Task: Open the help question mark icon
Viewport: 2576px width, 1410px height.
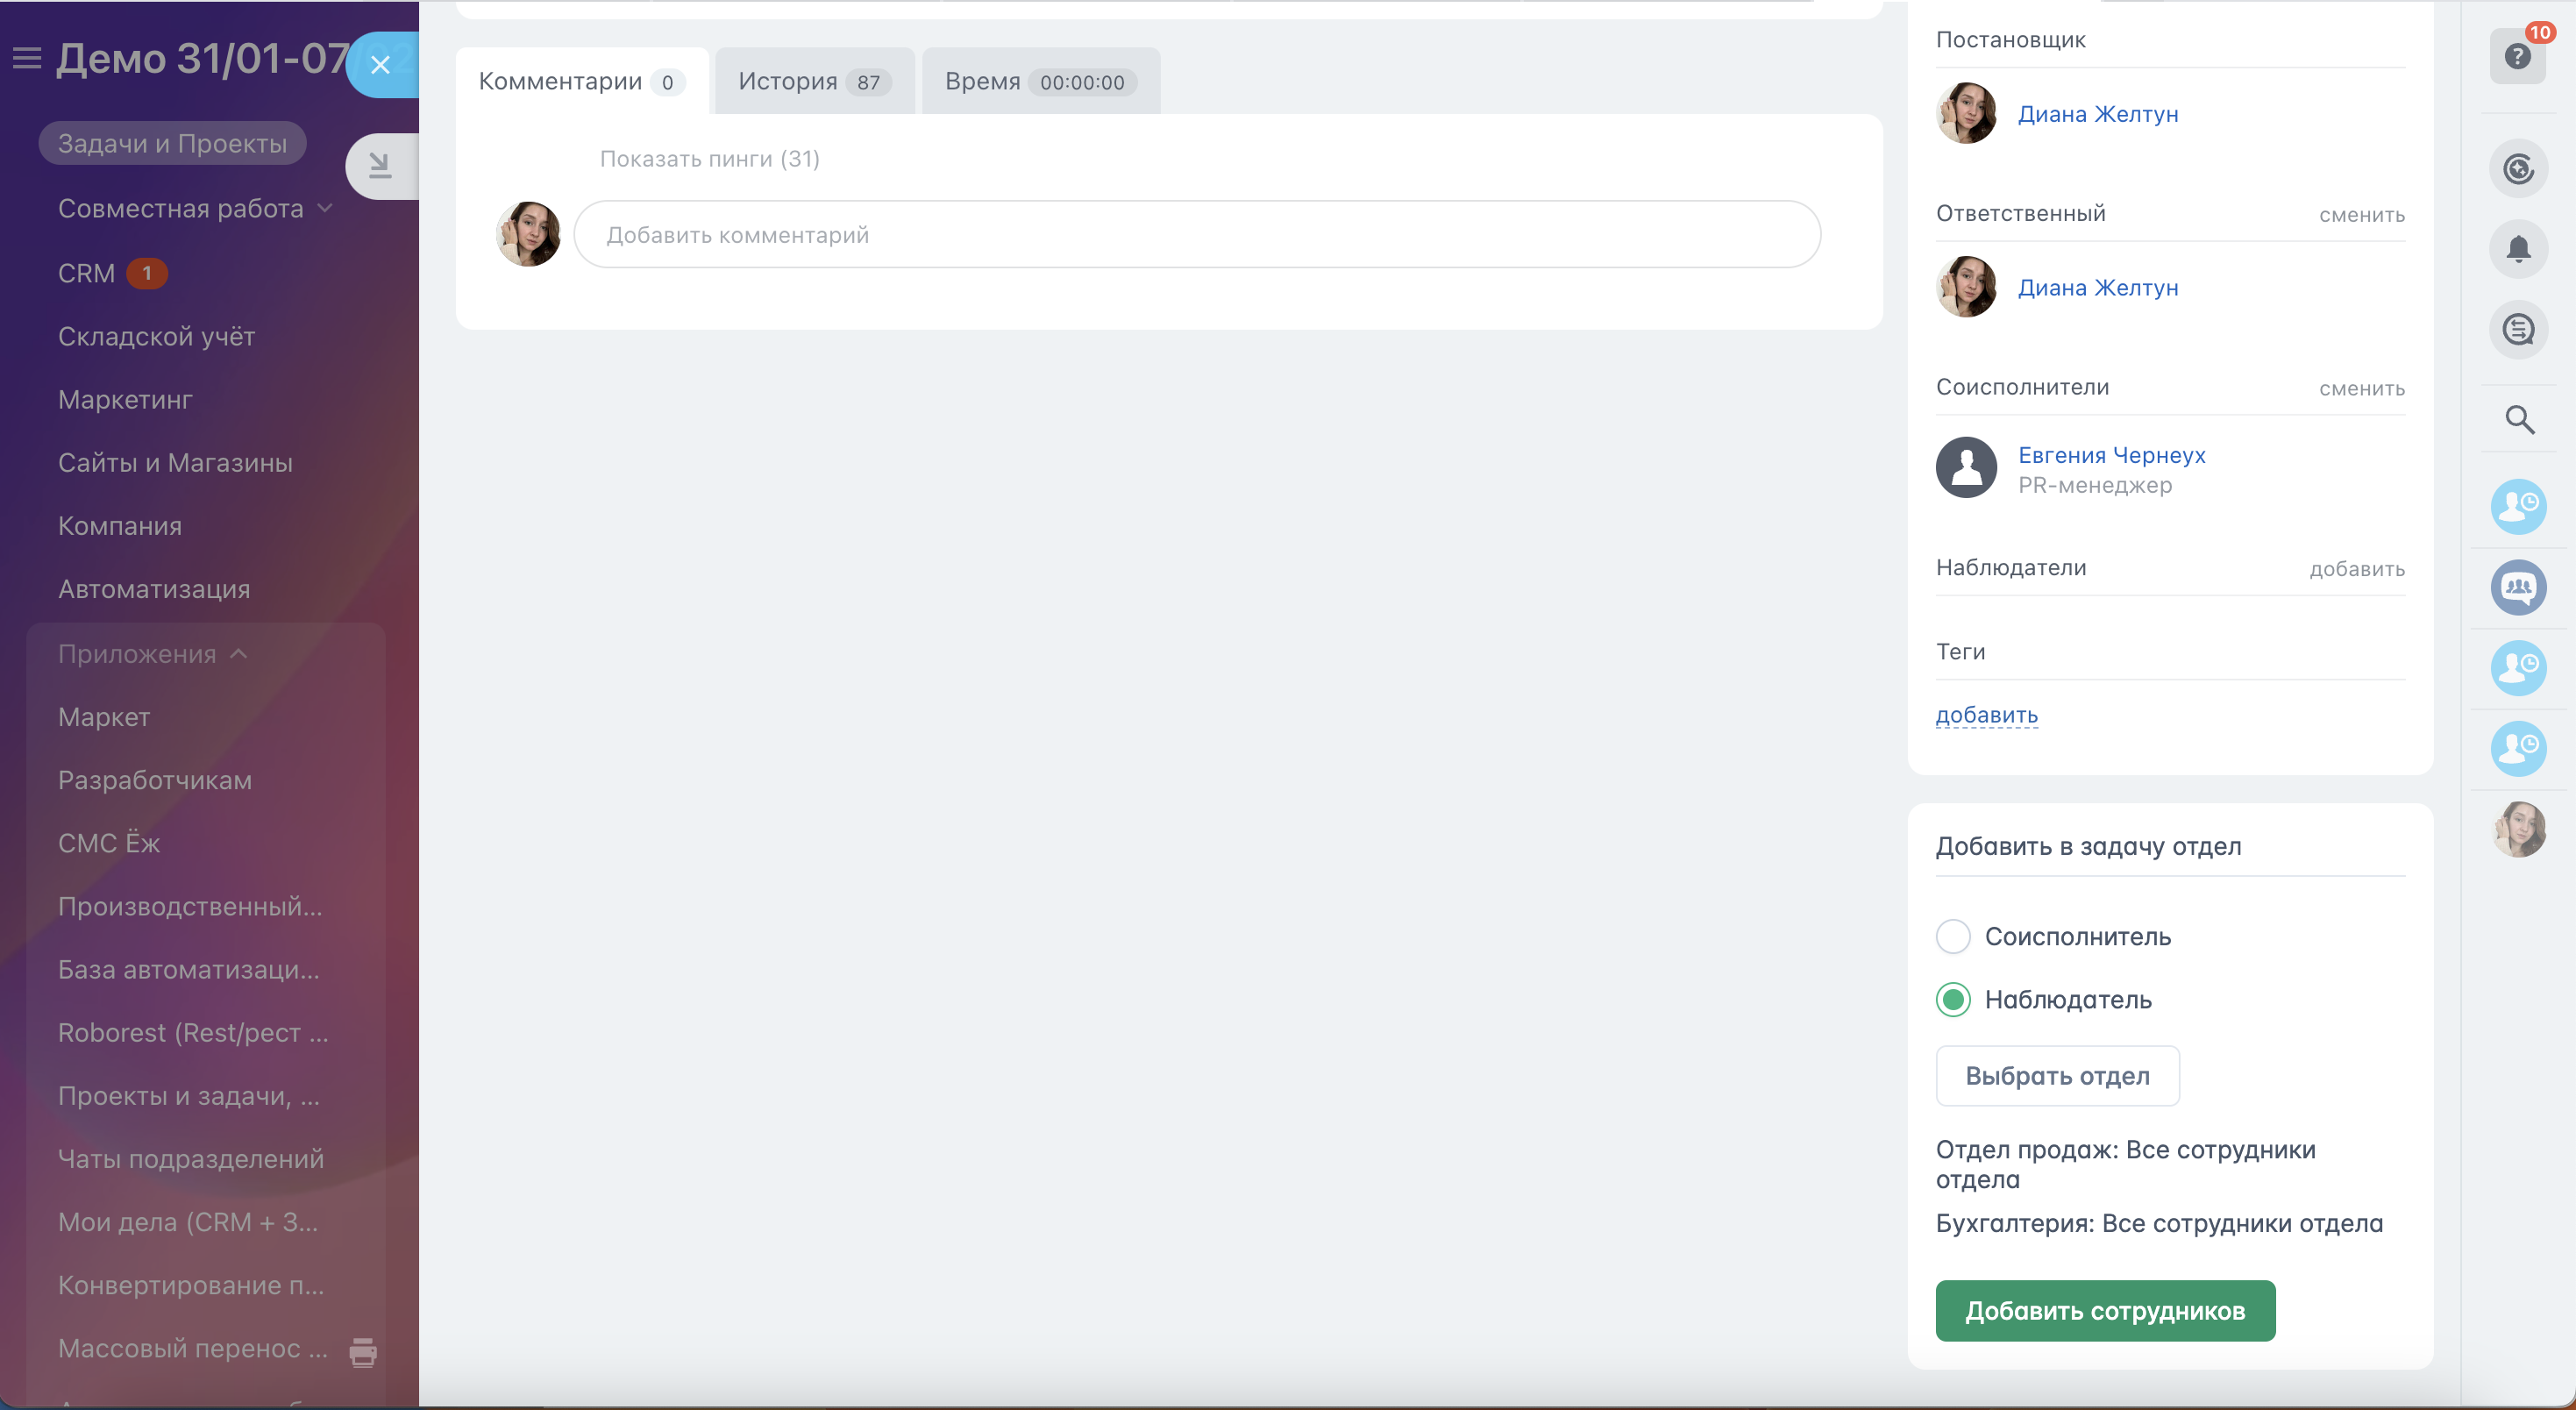Action: click(2517, 56)
